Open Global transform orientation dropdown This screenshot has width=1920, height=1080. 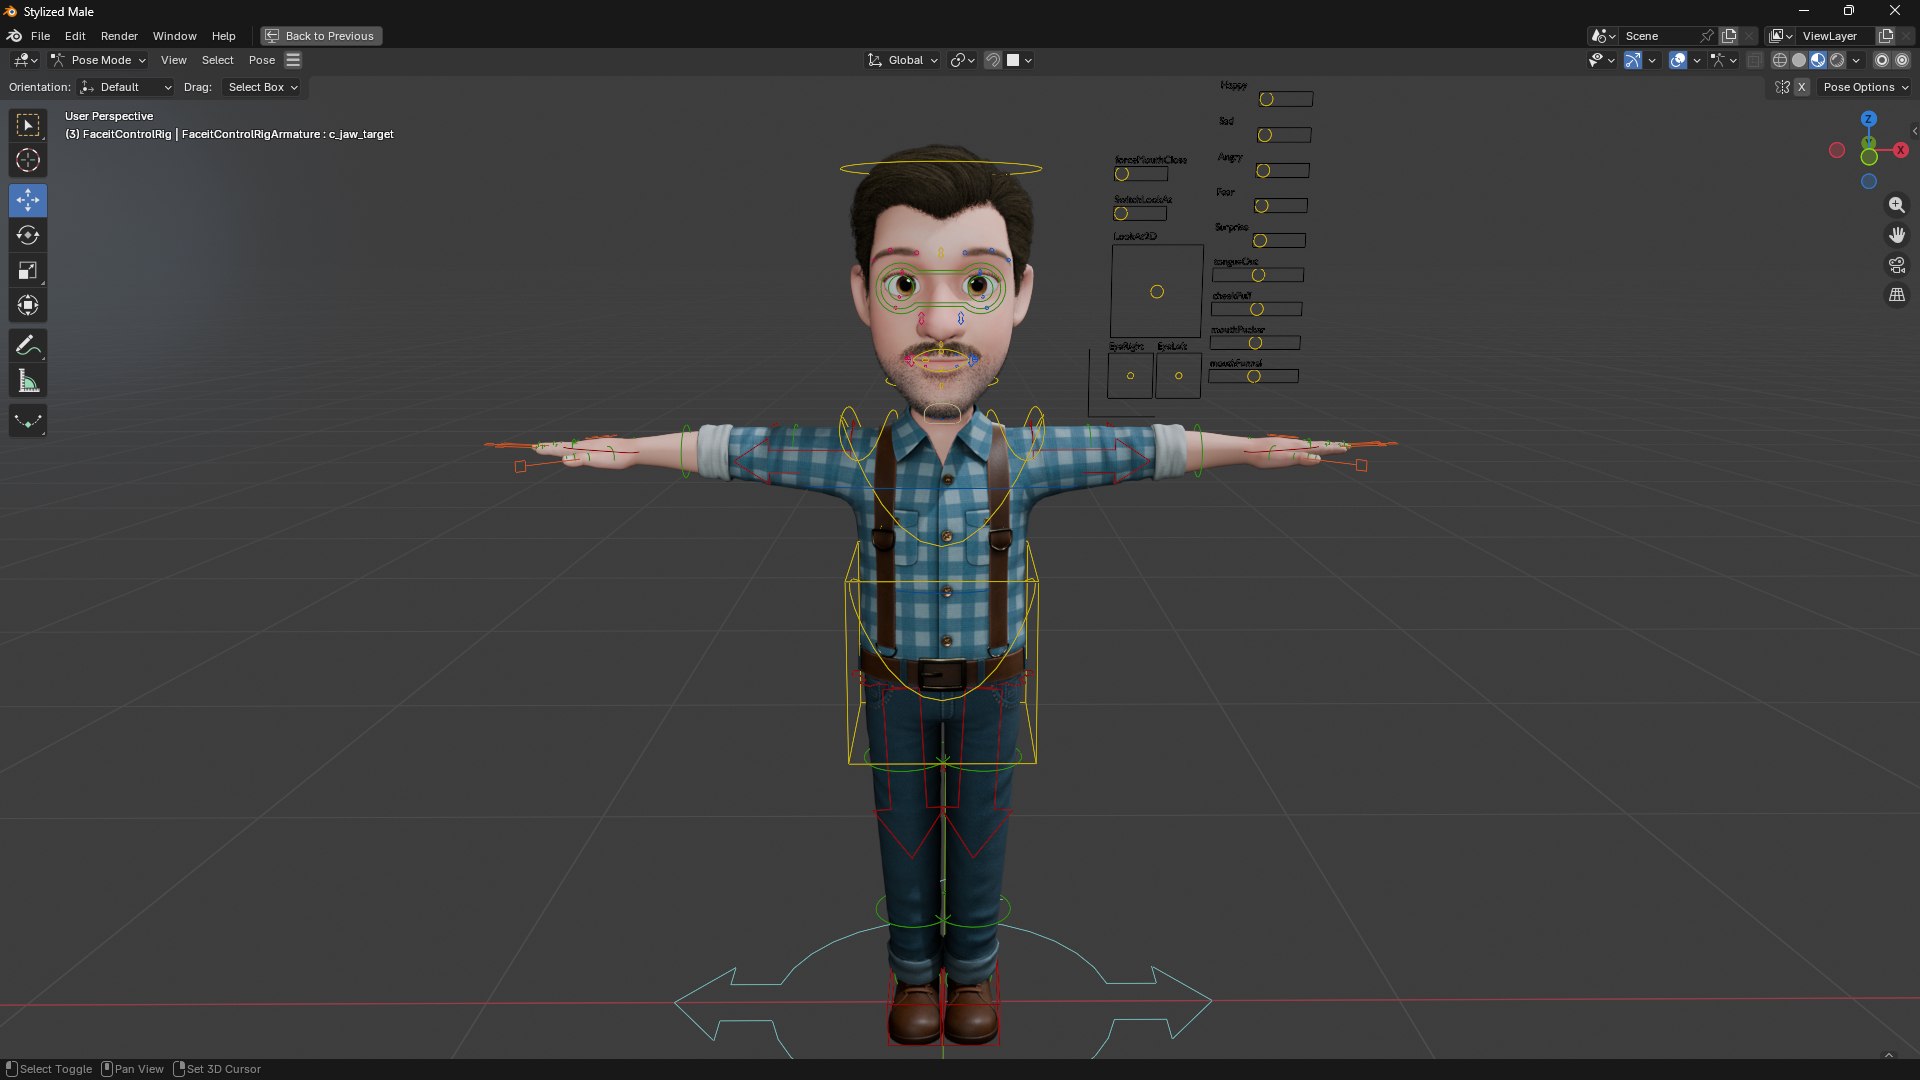[903, 60]
